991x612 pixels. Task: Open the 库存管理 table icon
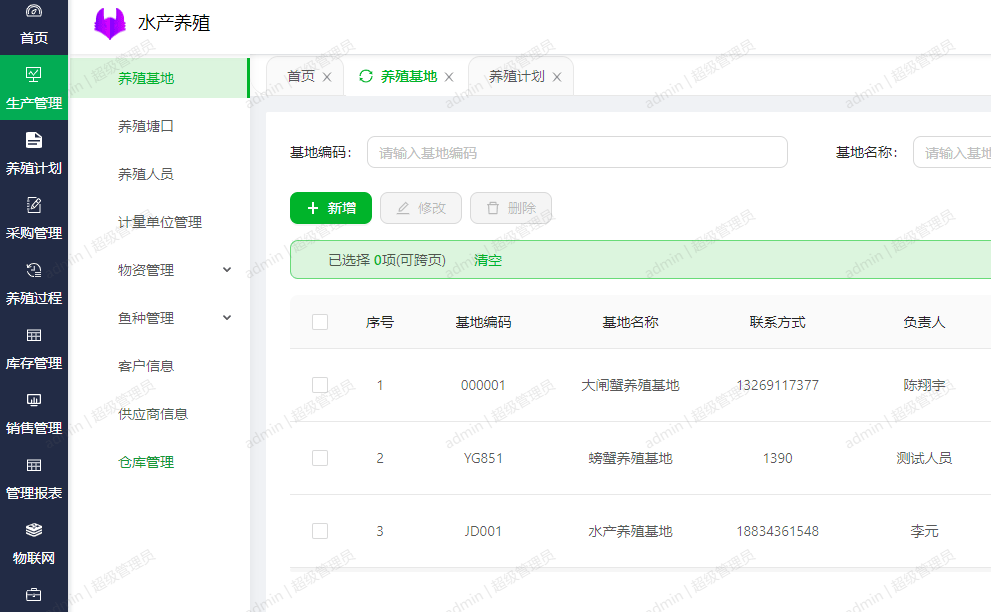tap(33, 335)
